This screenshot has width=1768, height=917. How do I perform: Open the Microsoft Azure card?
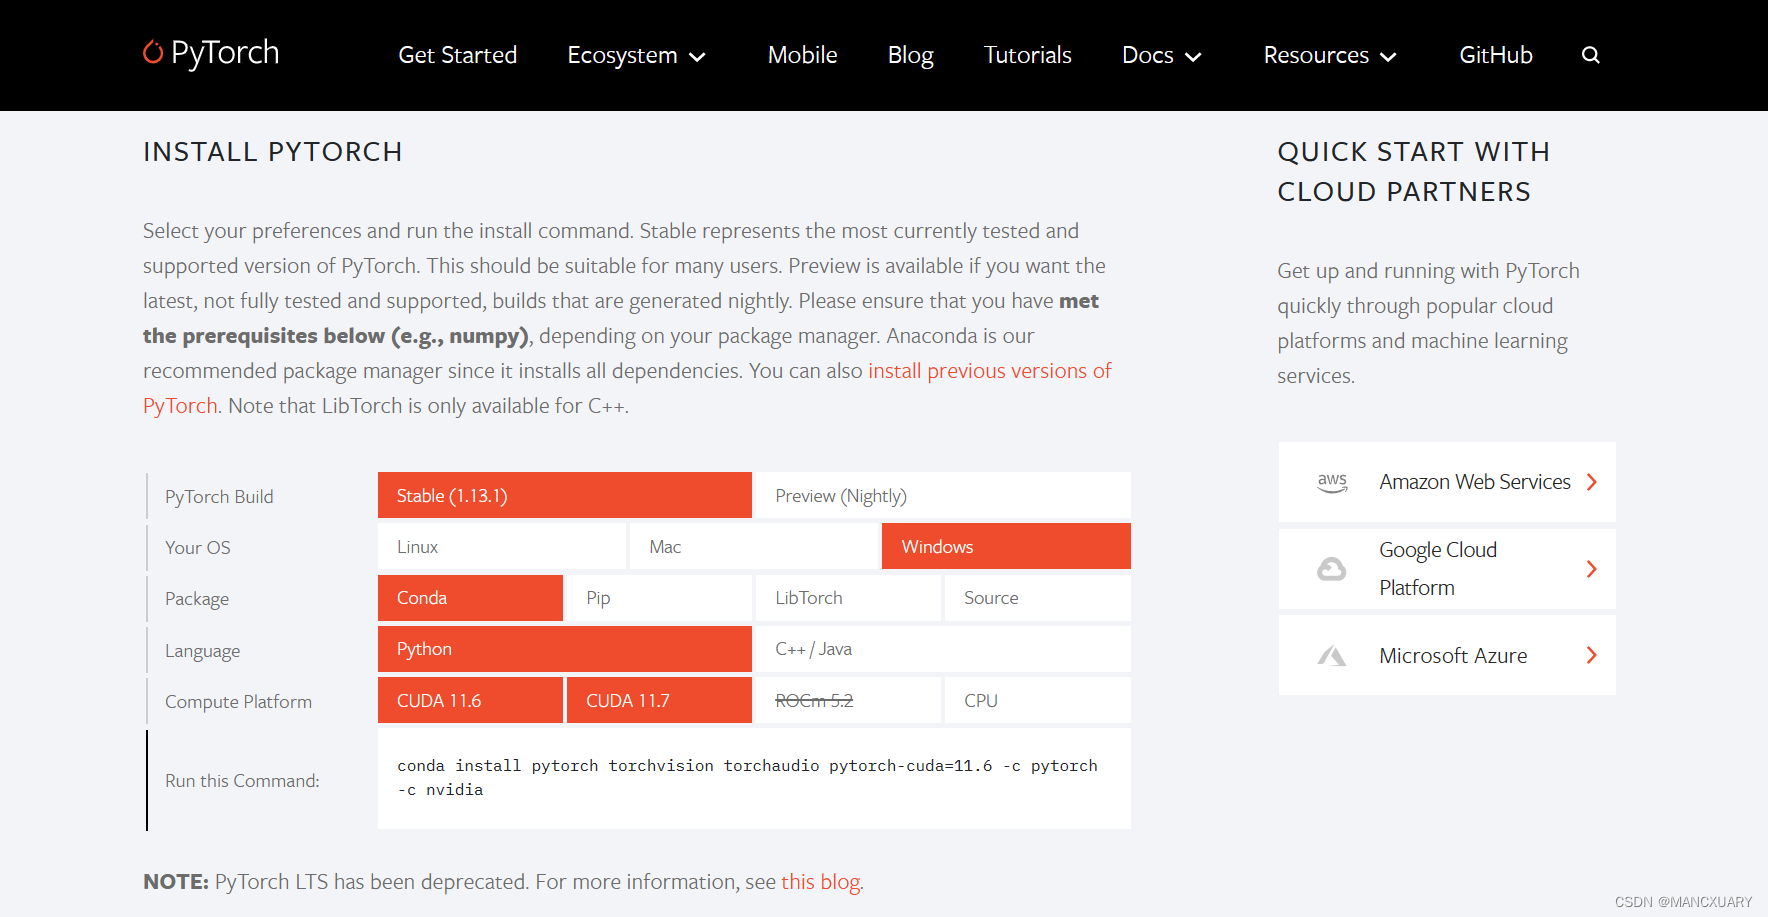(x=1446, y=655)
